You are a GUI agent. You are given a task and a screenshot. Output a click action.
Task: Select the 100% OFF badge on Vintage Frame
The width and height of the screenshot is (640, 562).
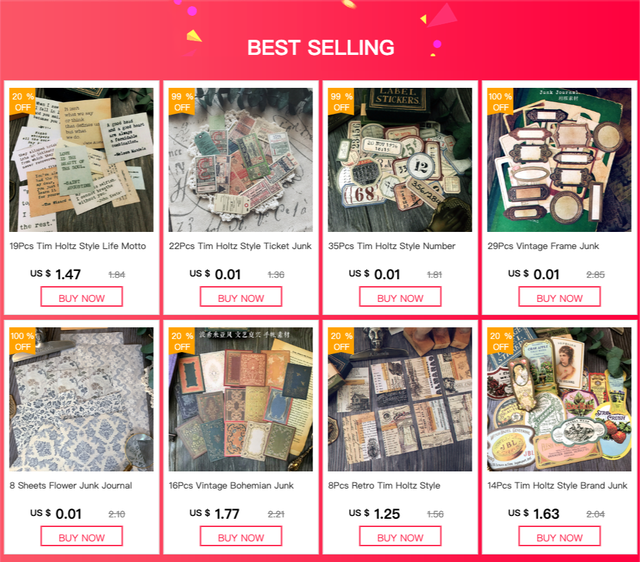pyautogui.click(x=500, y=102)
